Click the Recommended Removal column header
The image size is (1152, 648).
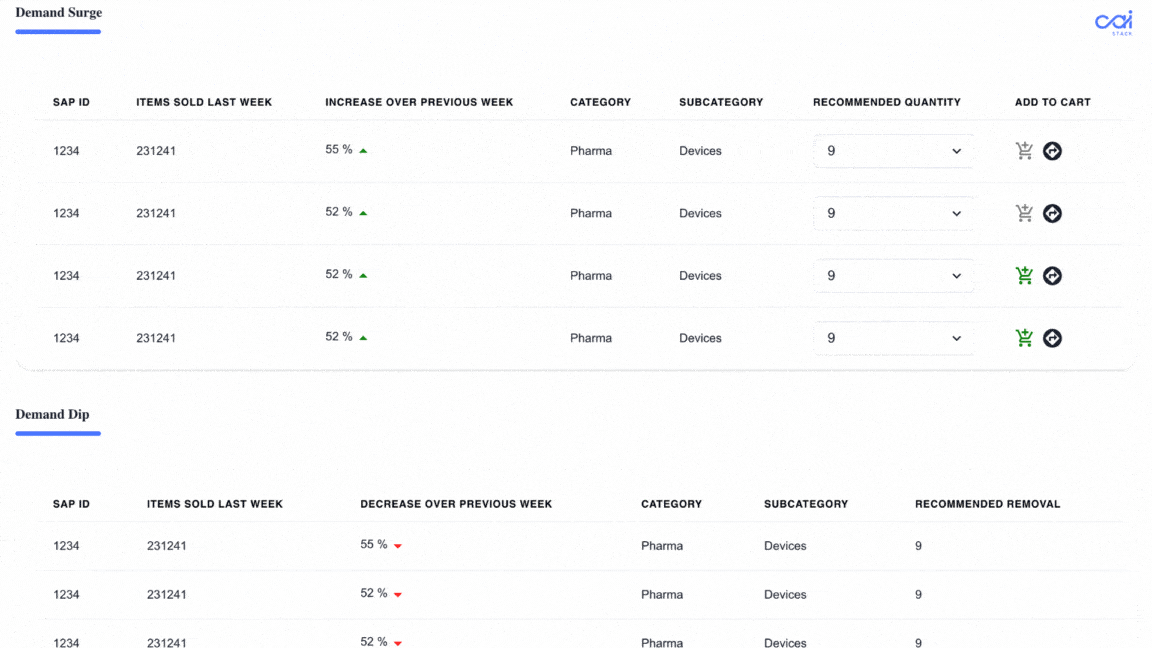(x=987, y=504)
